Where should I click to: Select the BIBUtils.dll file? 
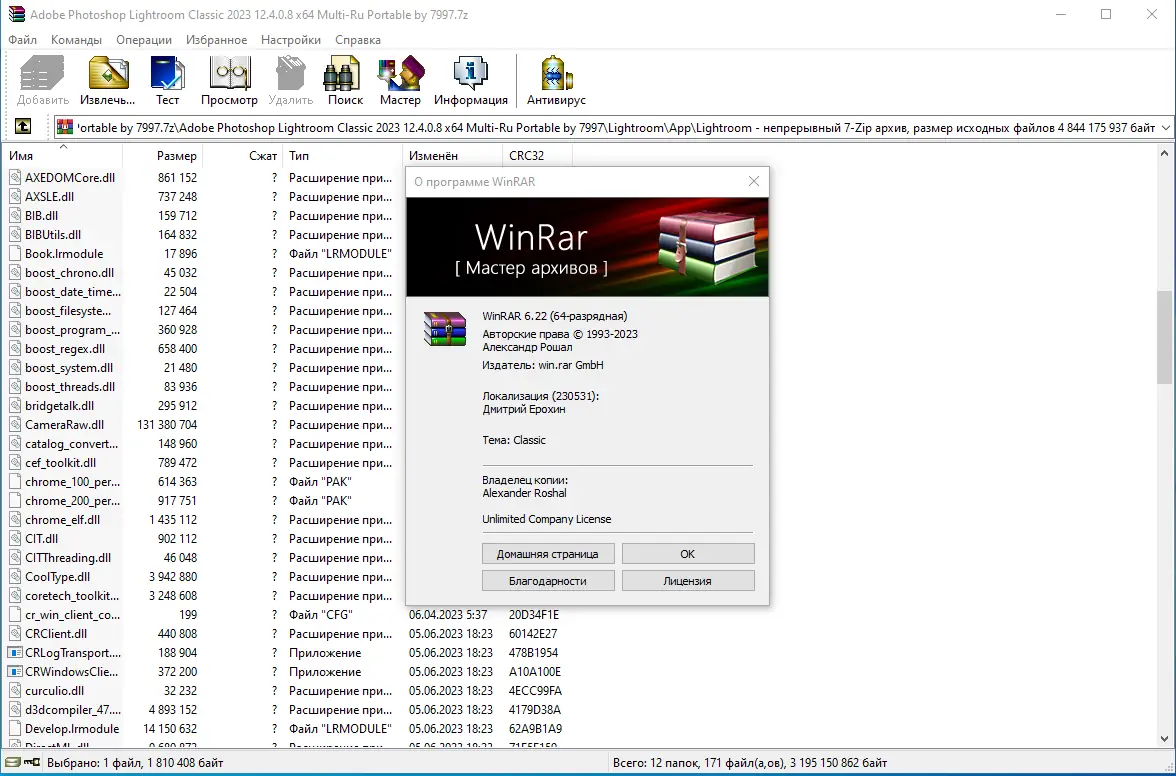coord(52,235)
